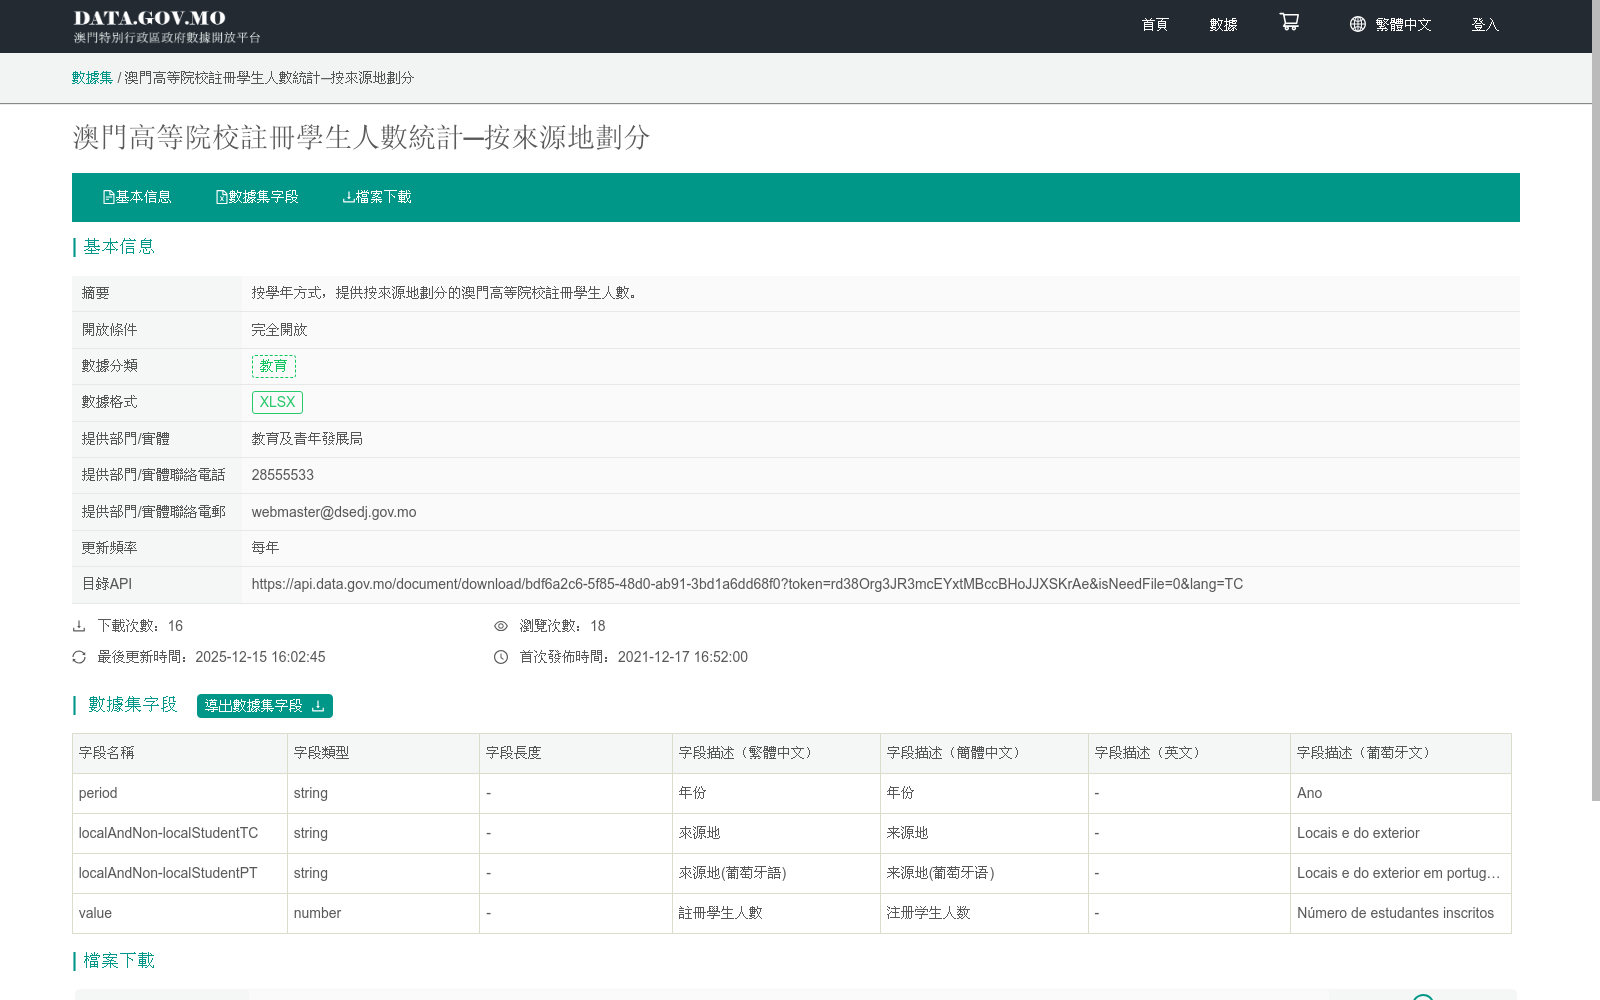The width and height of the screenshot is (1600, 1000).
Task: Click the 瀏覽次數：18 text
Action: 562,626
